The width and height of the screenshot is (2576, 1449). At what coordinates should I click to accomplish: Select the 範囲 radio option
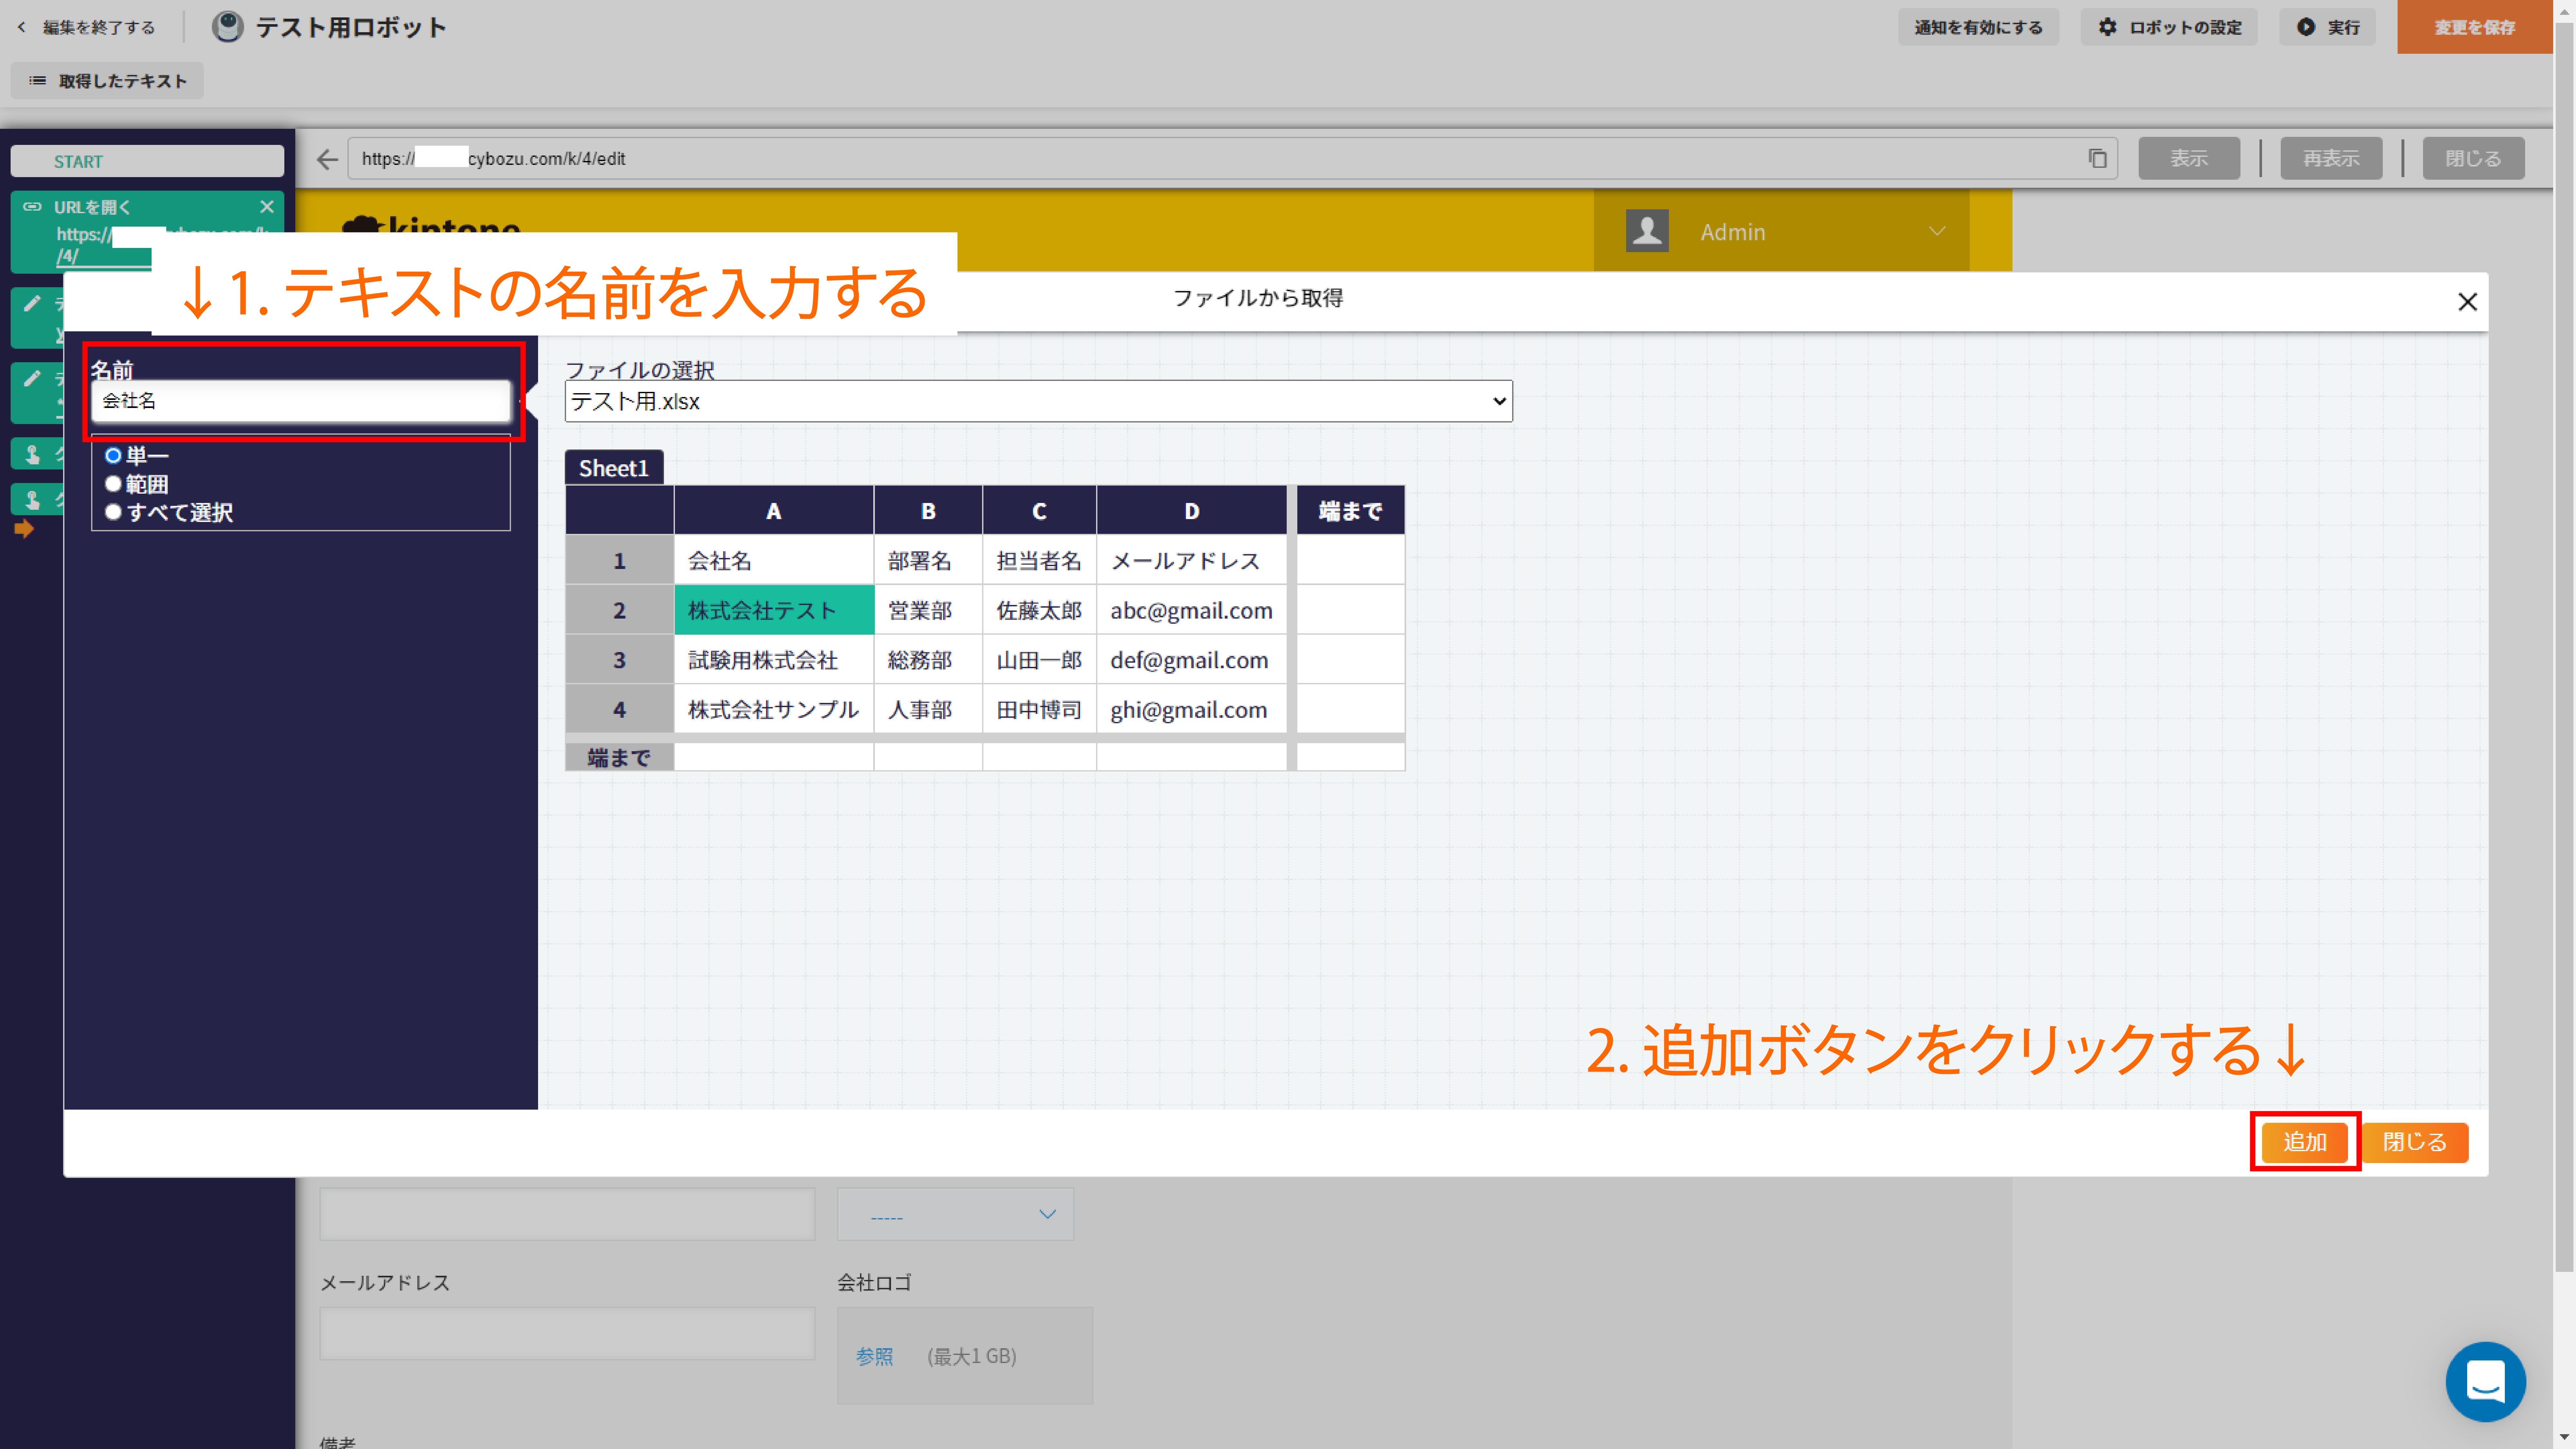(113, 484)
